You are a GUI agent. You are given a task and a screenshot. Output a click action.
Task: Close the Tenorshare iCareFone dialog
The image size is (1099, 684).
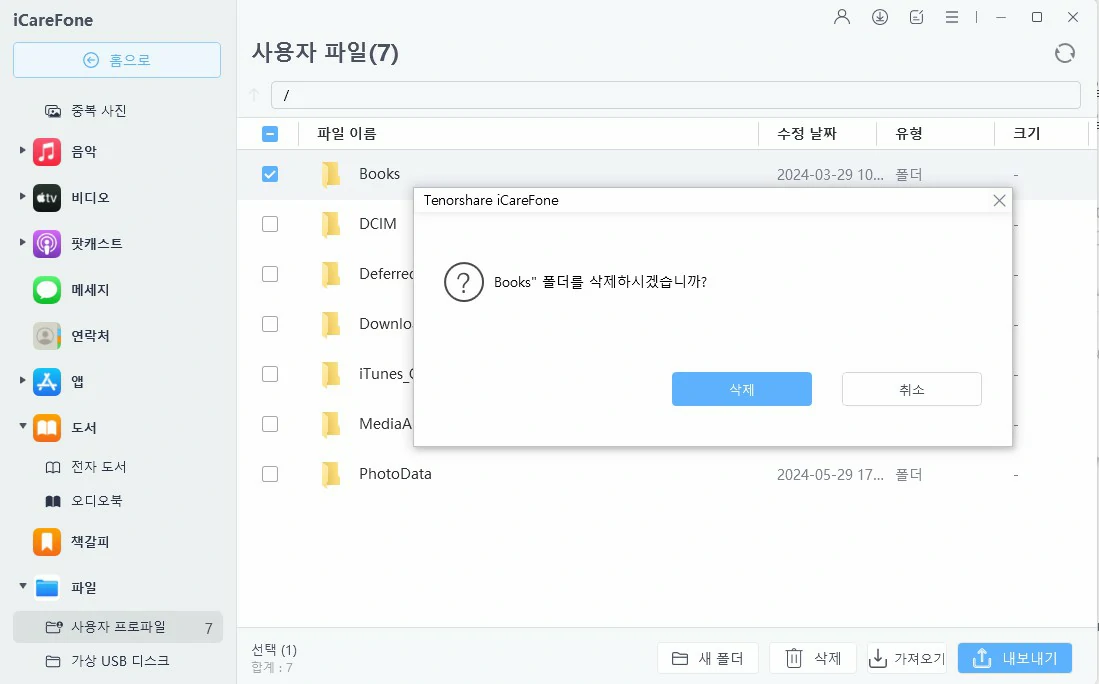pyautogui.click(x=998, y=201)
